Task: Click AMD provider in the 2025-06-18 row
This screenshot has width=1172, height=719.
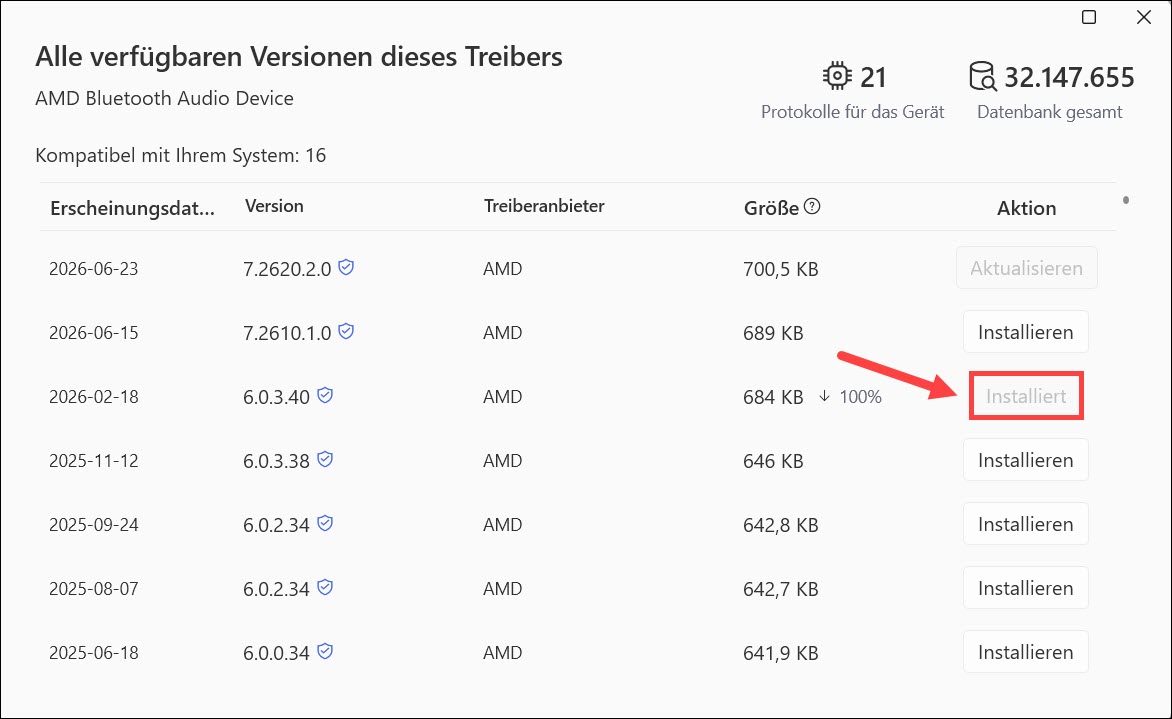Action: [502, 653]
